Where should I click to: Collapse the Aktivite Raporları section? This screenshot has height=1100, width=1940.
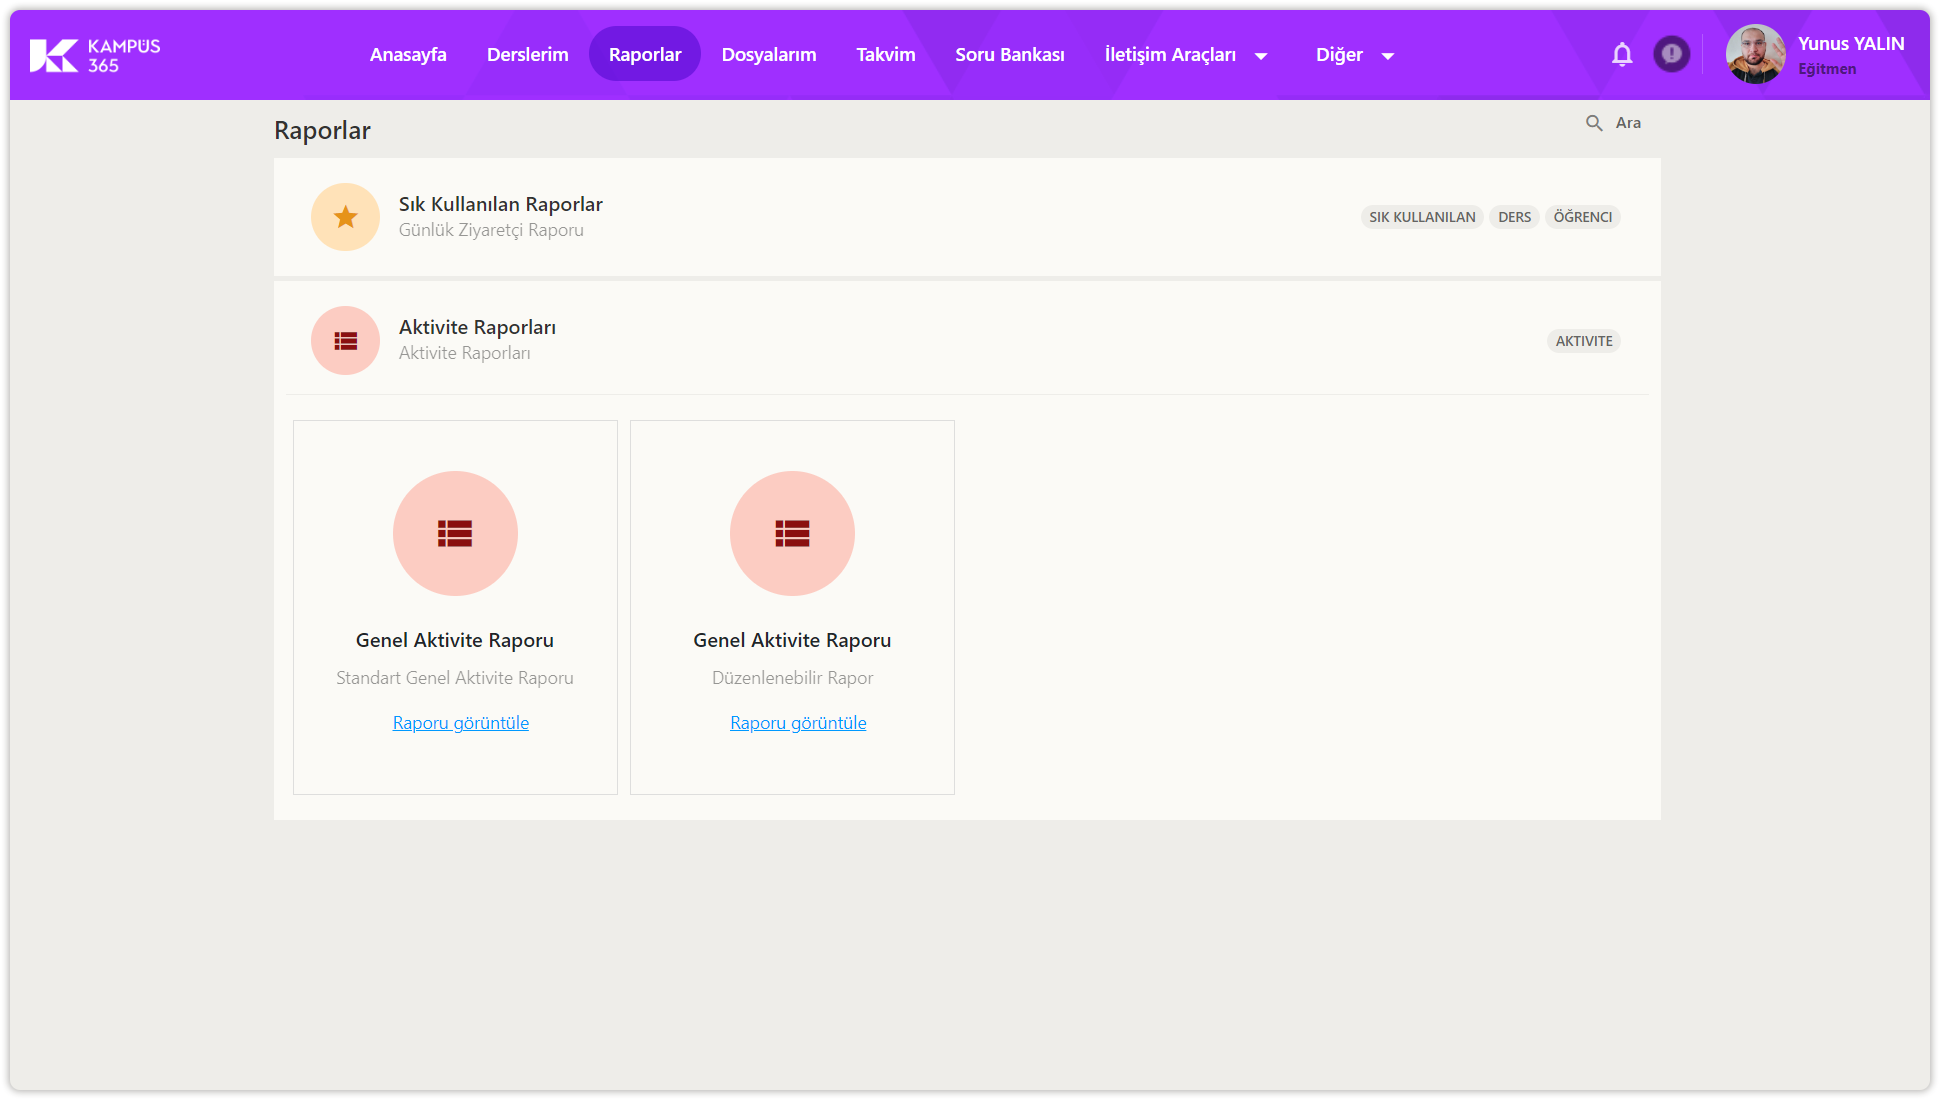click(x=477, y=328)
